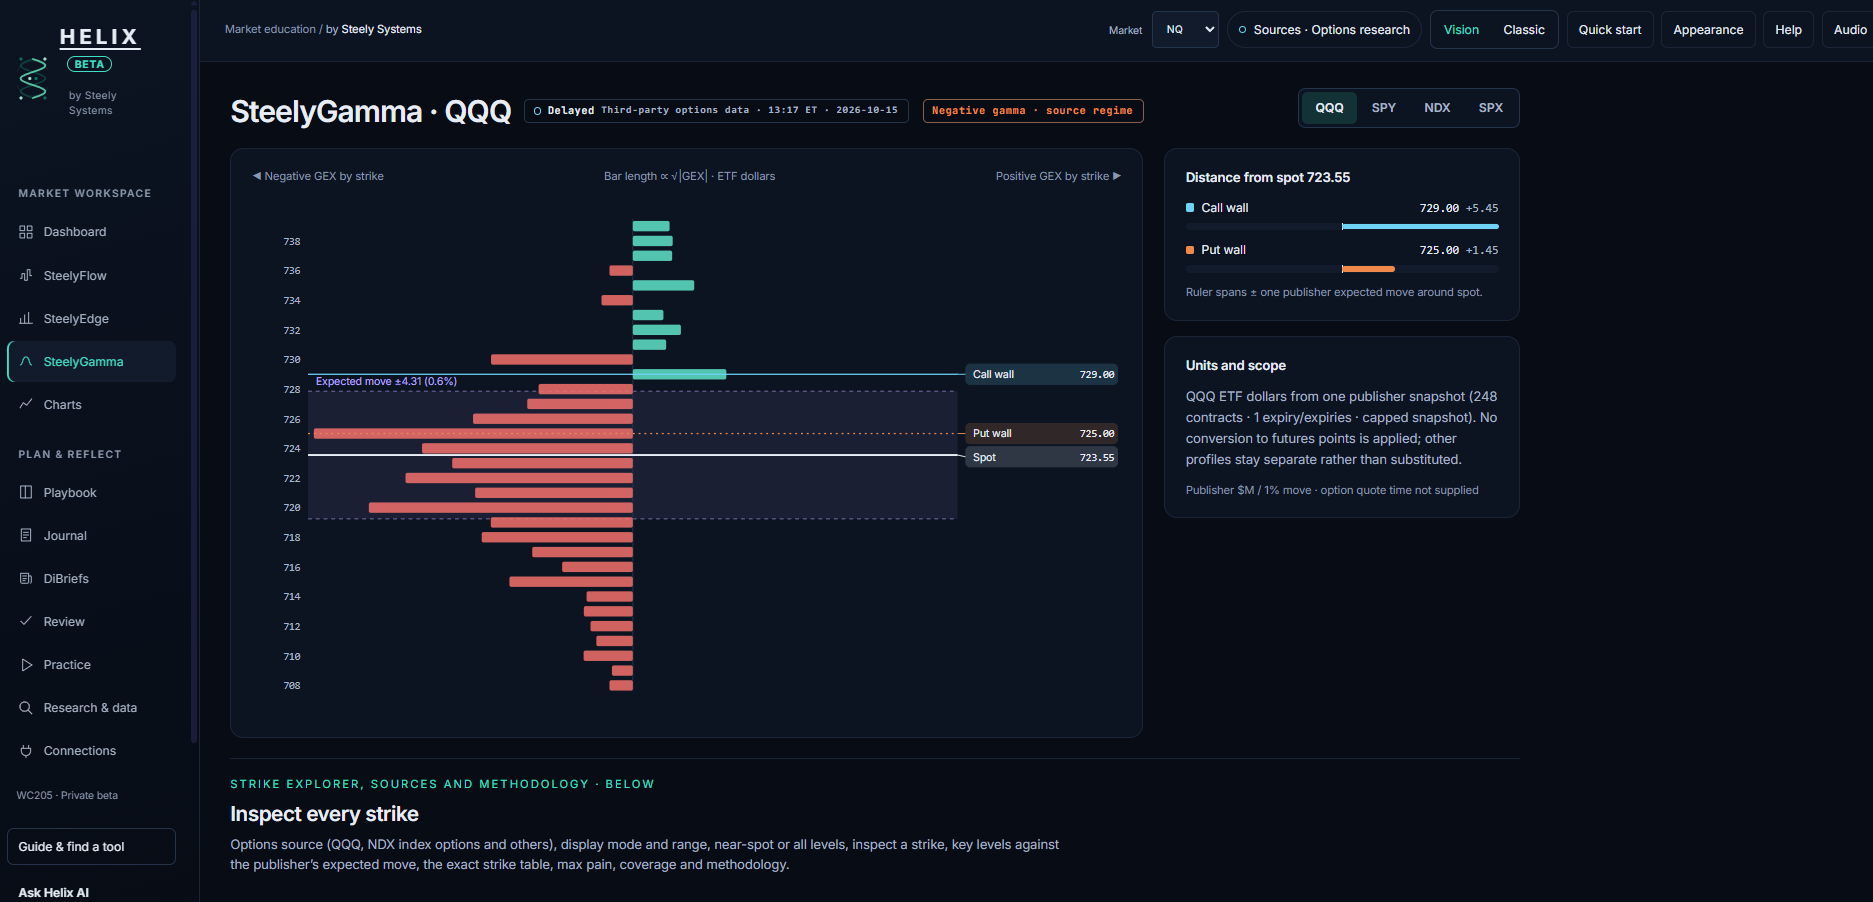Click the Spot 723.55 chart label
This screenshot has width=1873, height=902.
[x=1041, y=458]
